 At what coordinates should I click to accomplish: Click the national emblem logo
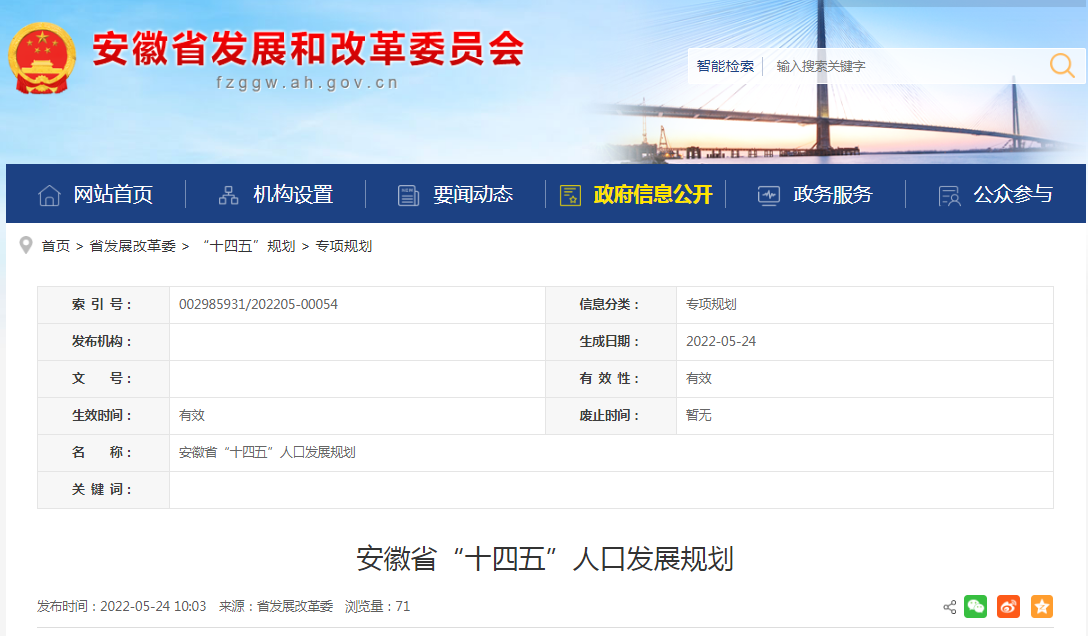click(43, 58)
